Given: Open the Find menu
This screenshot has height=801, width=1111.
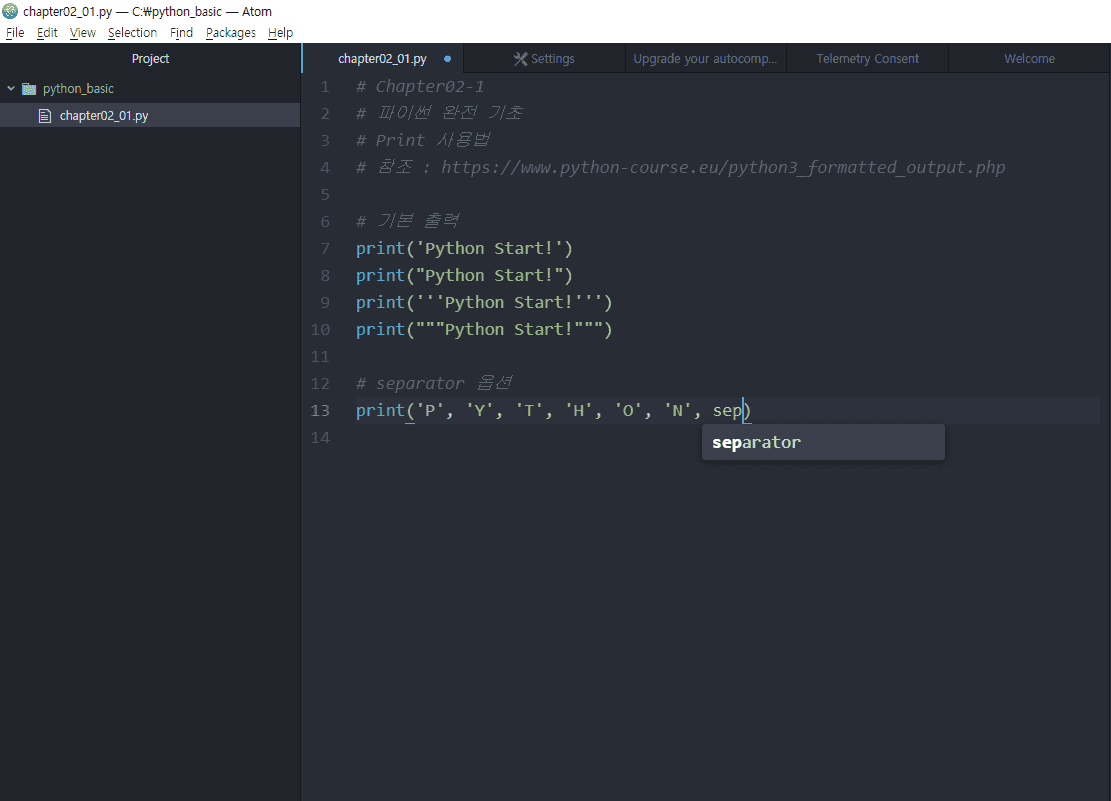Looking at the screenshot, I should [181, 33].
